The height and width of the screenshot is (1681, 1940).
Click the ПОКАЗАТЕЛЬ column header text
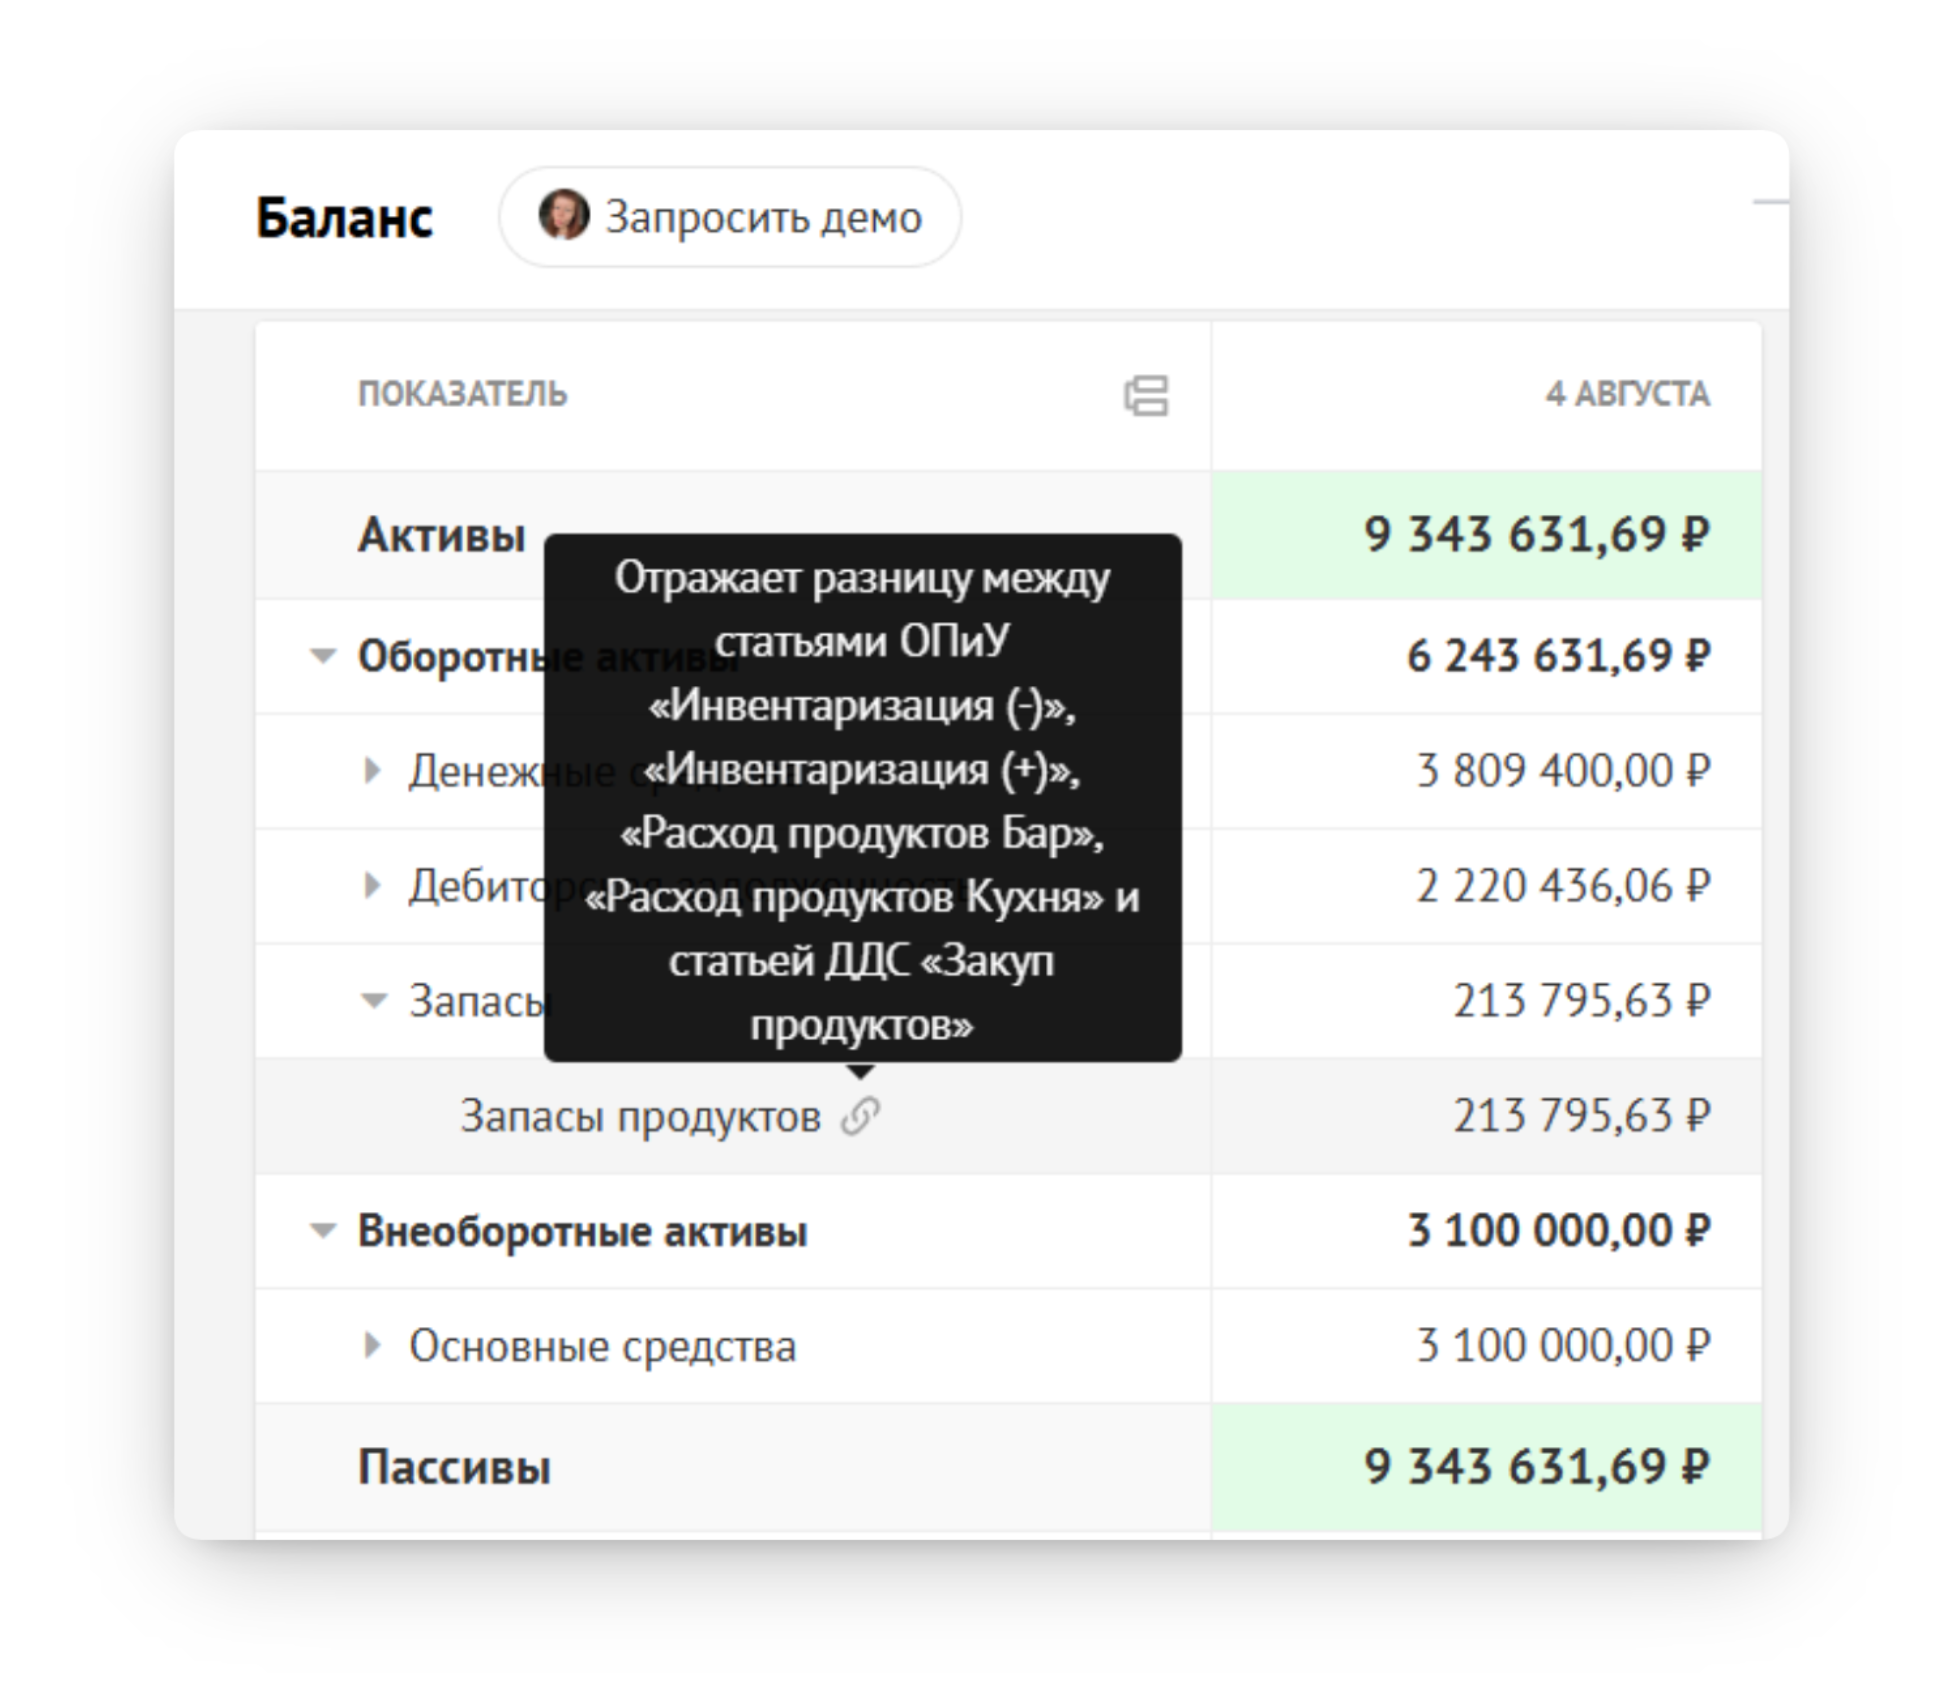pos(462,394)
